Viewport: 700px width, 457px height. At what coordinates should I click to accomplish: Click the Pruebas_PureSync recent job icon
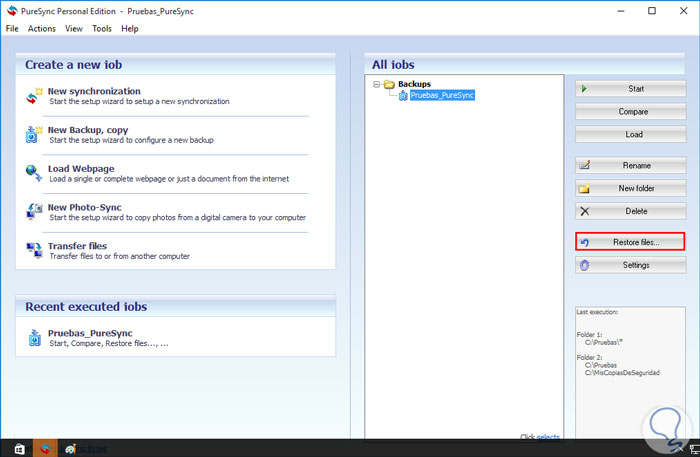pyautogui.click(x=34, y=338)
